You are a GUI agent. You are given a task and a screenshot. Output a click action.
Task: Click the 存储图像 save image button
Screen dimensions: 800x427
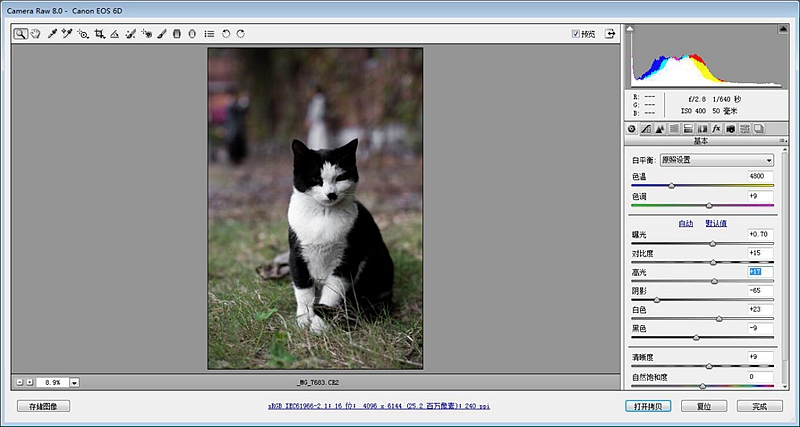click(43, 407)
